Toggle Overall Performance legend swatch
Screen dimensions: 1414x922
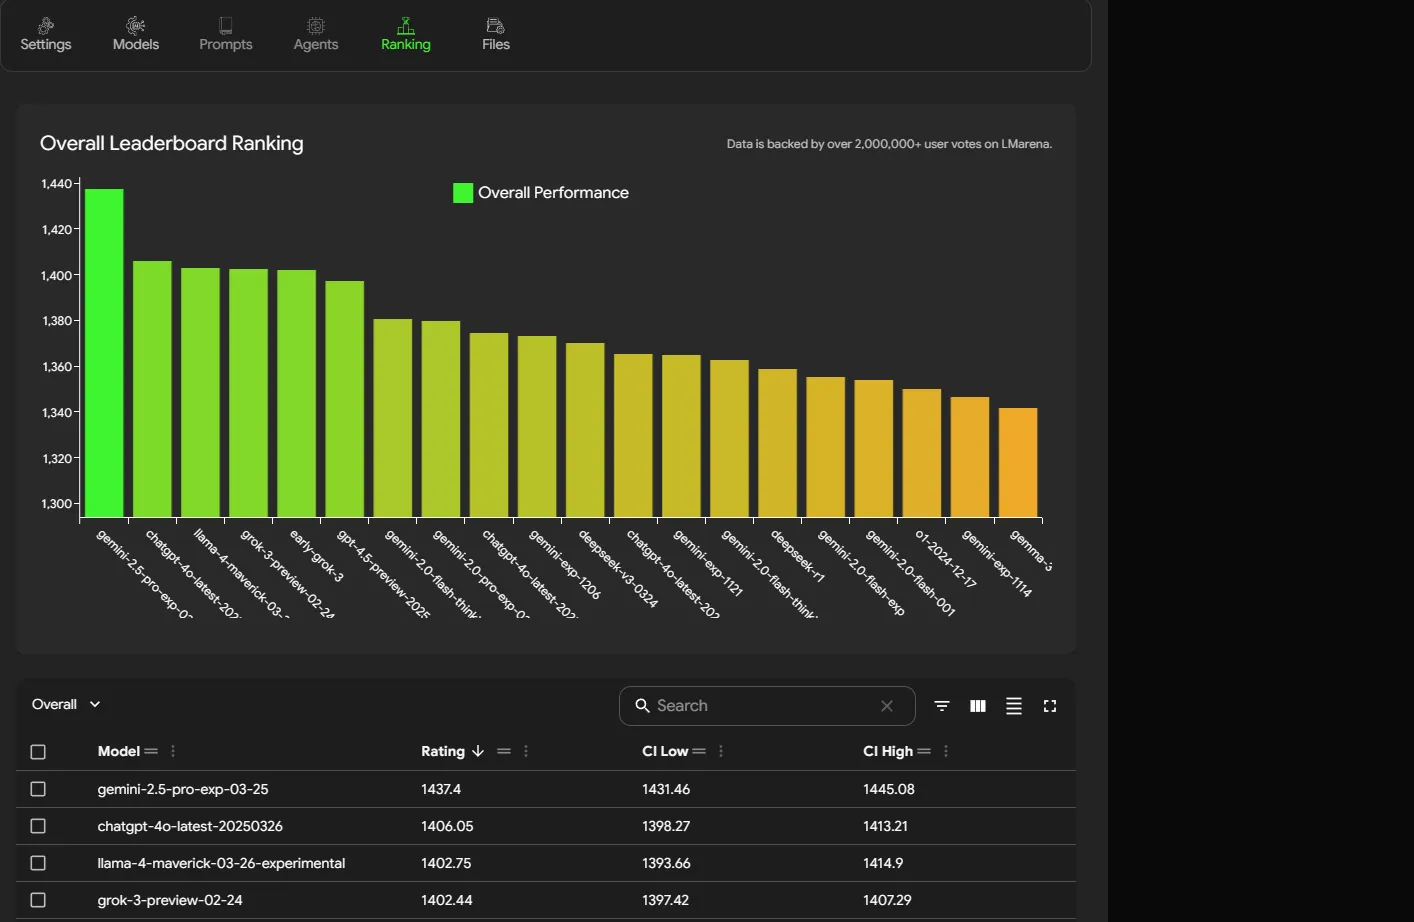463,193
